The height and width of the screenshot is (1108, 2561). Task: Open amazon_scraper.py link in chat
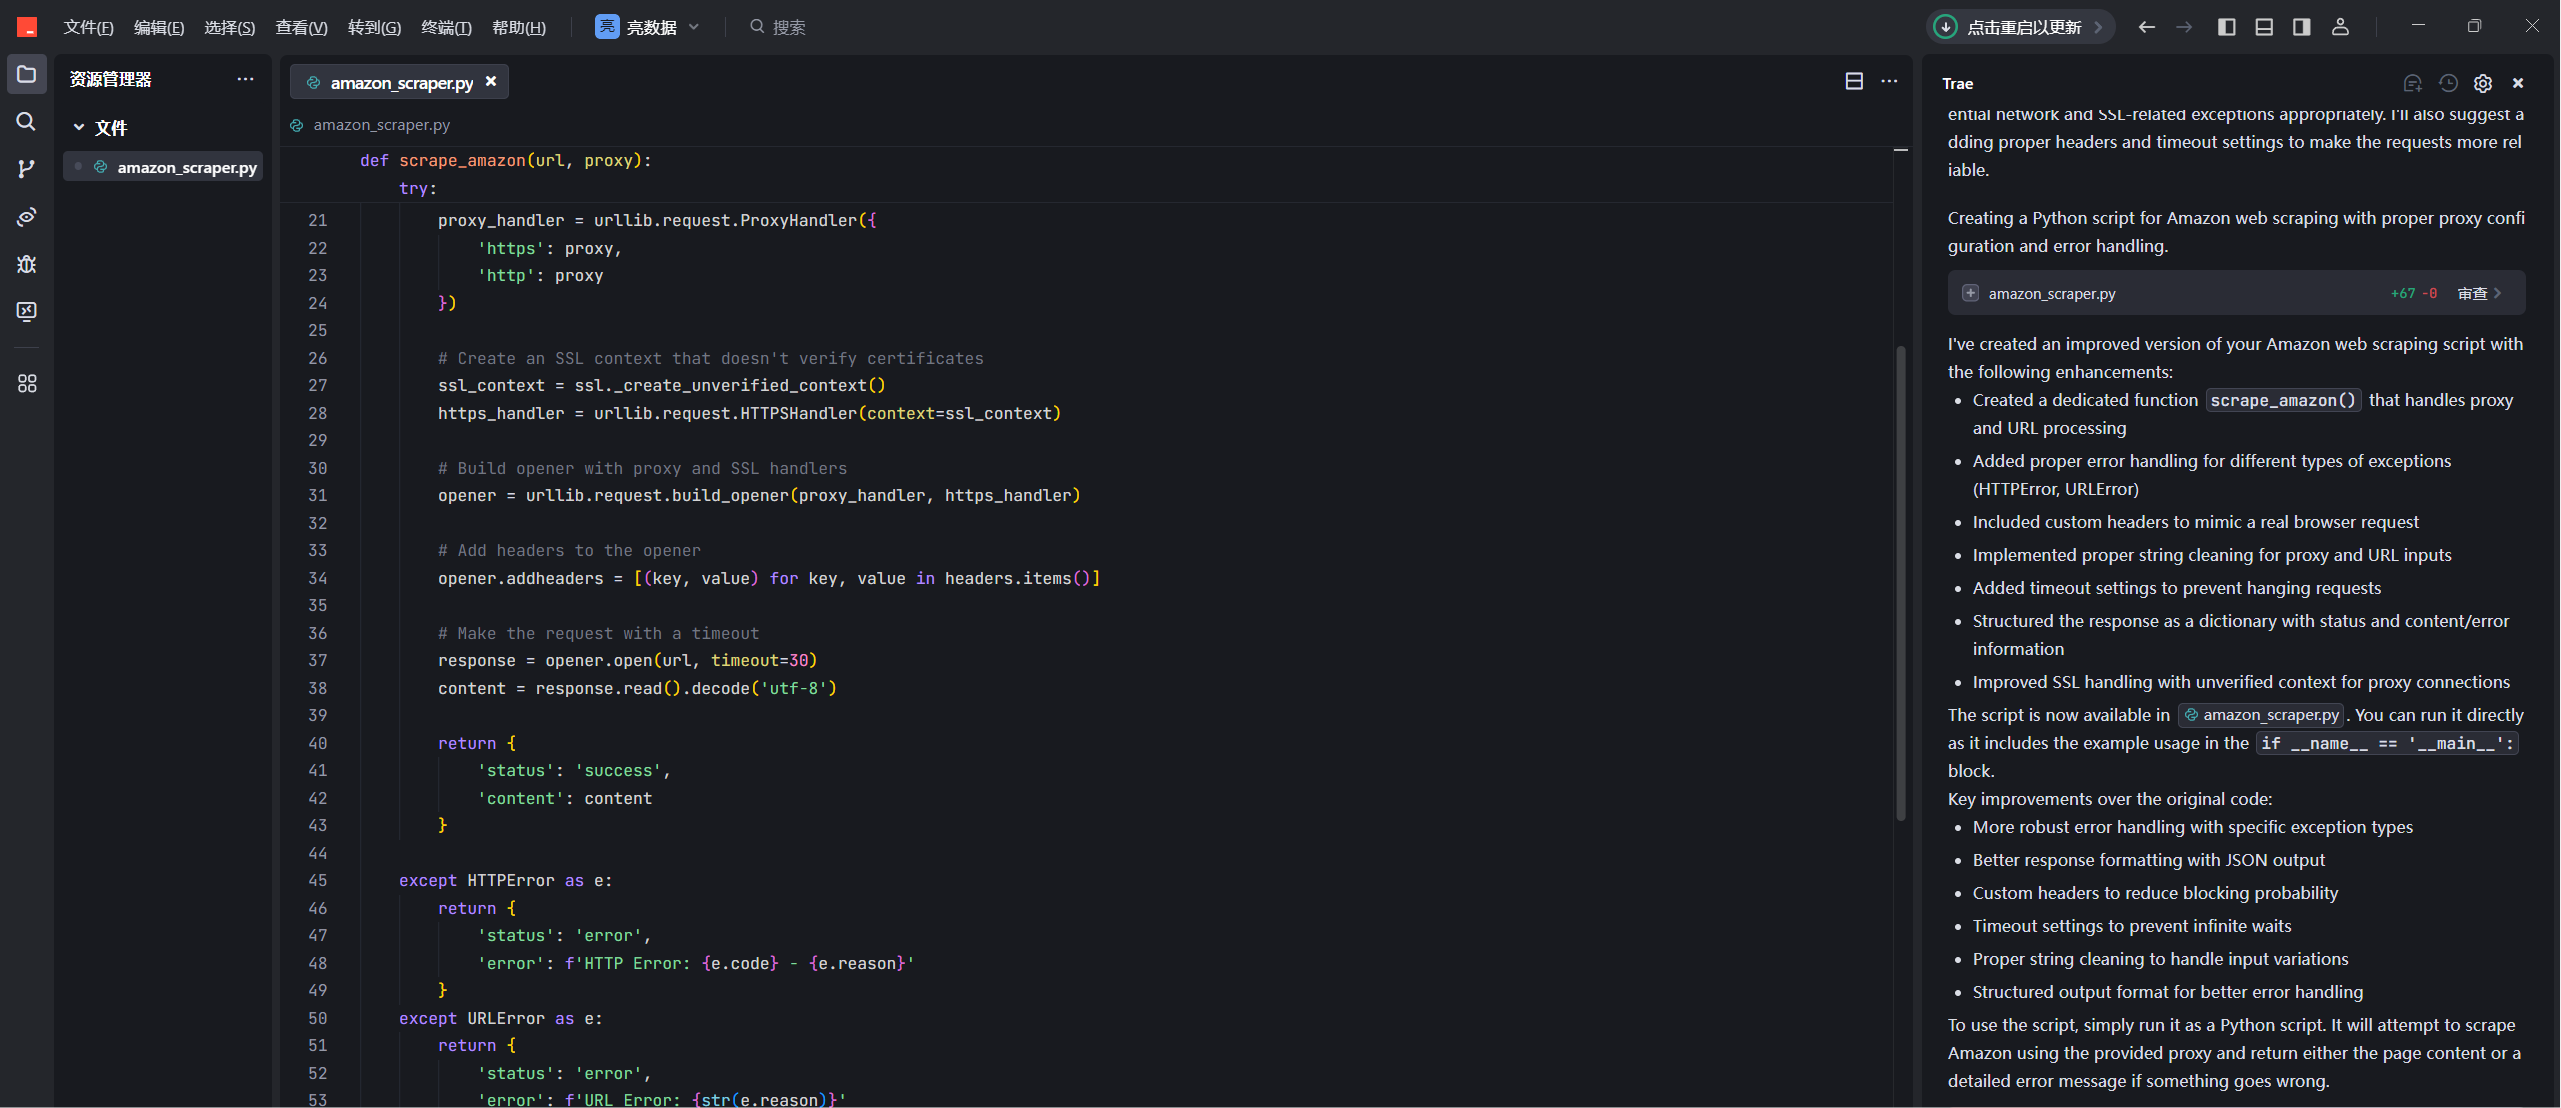click(2261, 715)
